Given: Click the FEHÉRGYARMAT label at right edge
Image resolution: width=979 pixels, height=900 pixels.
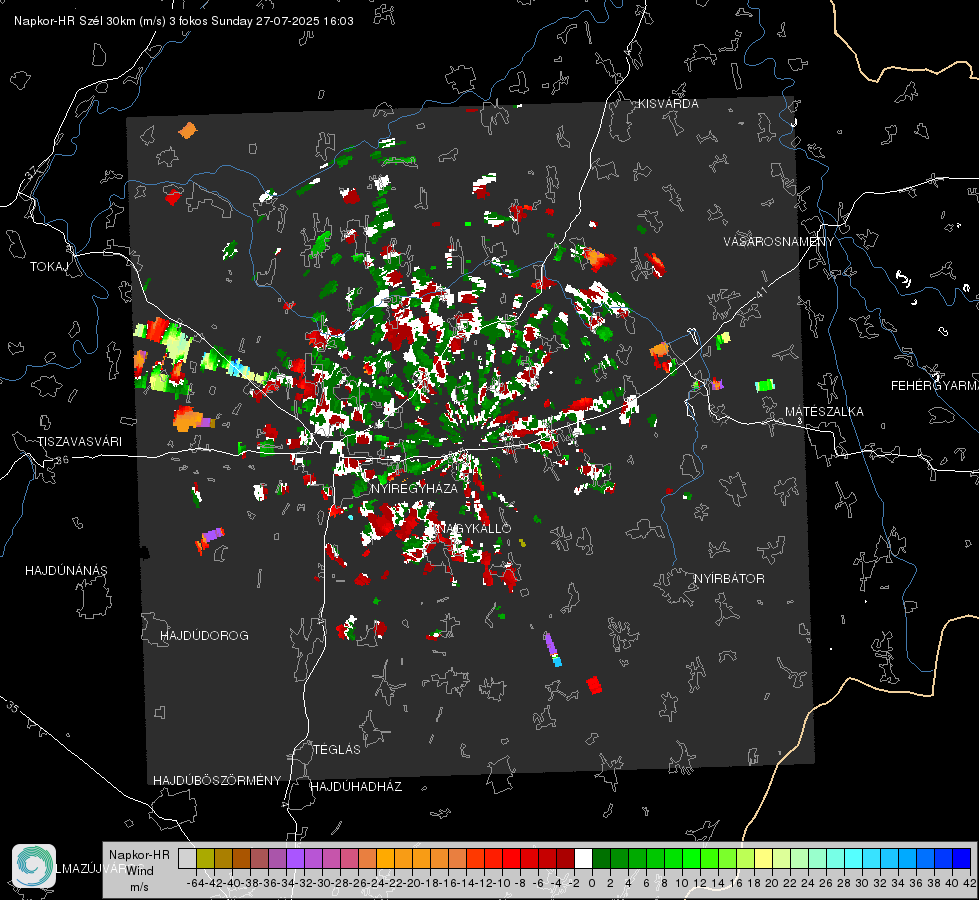Looking at the screenshot, I should click(934, 386).
